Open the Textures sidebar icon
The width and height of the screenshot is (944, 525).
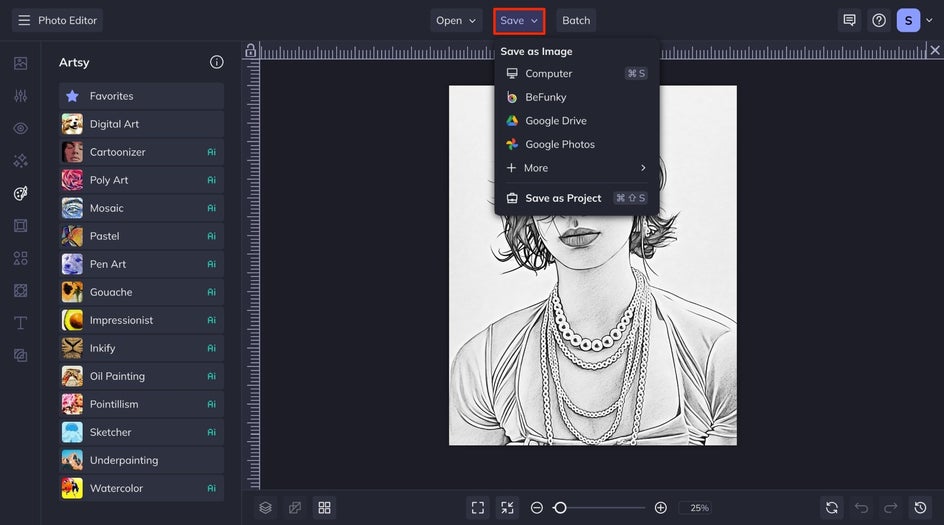[x=20, y=291]
